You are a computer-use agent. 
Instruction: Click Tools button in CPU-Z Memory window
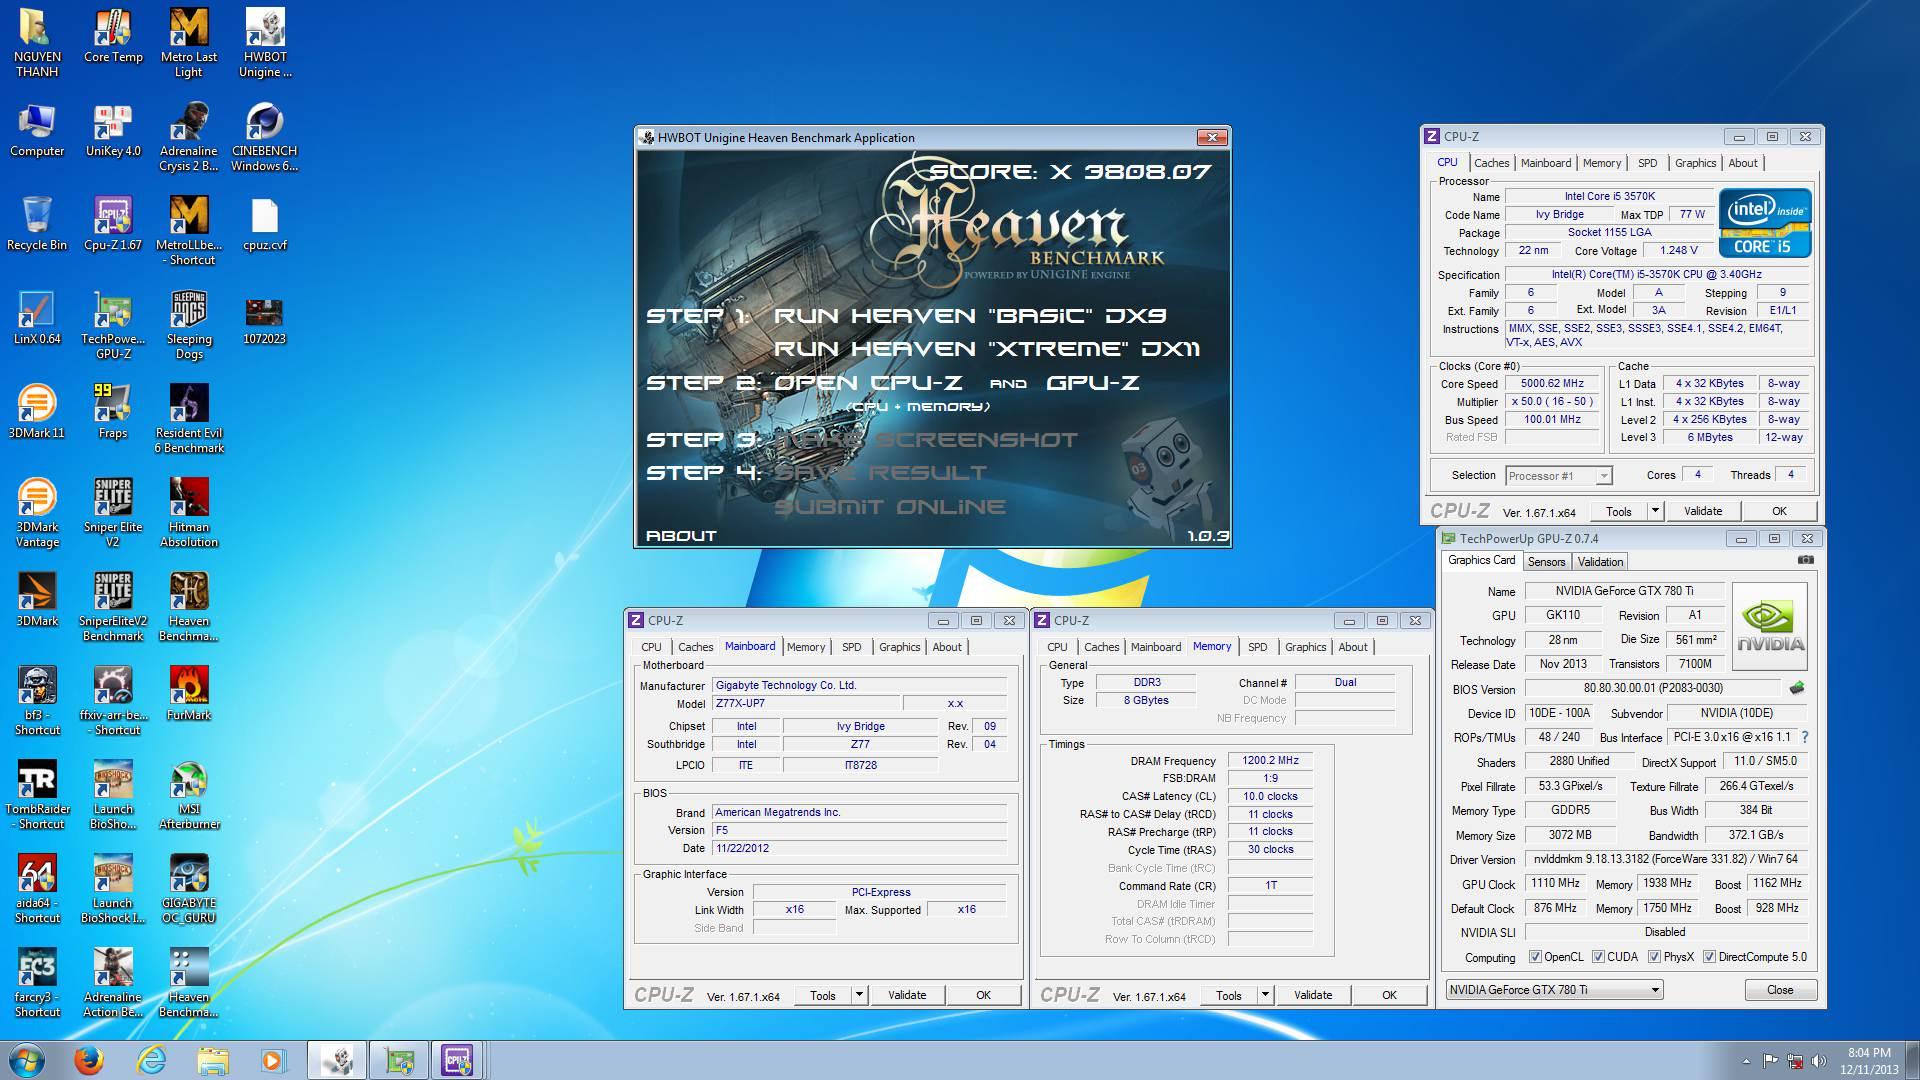coord(1228,994)
